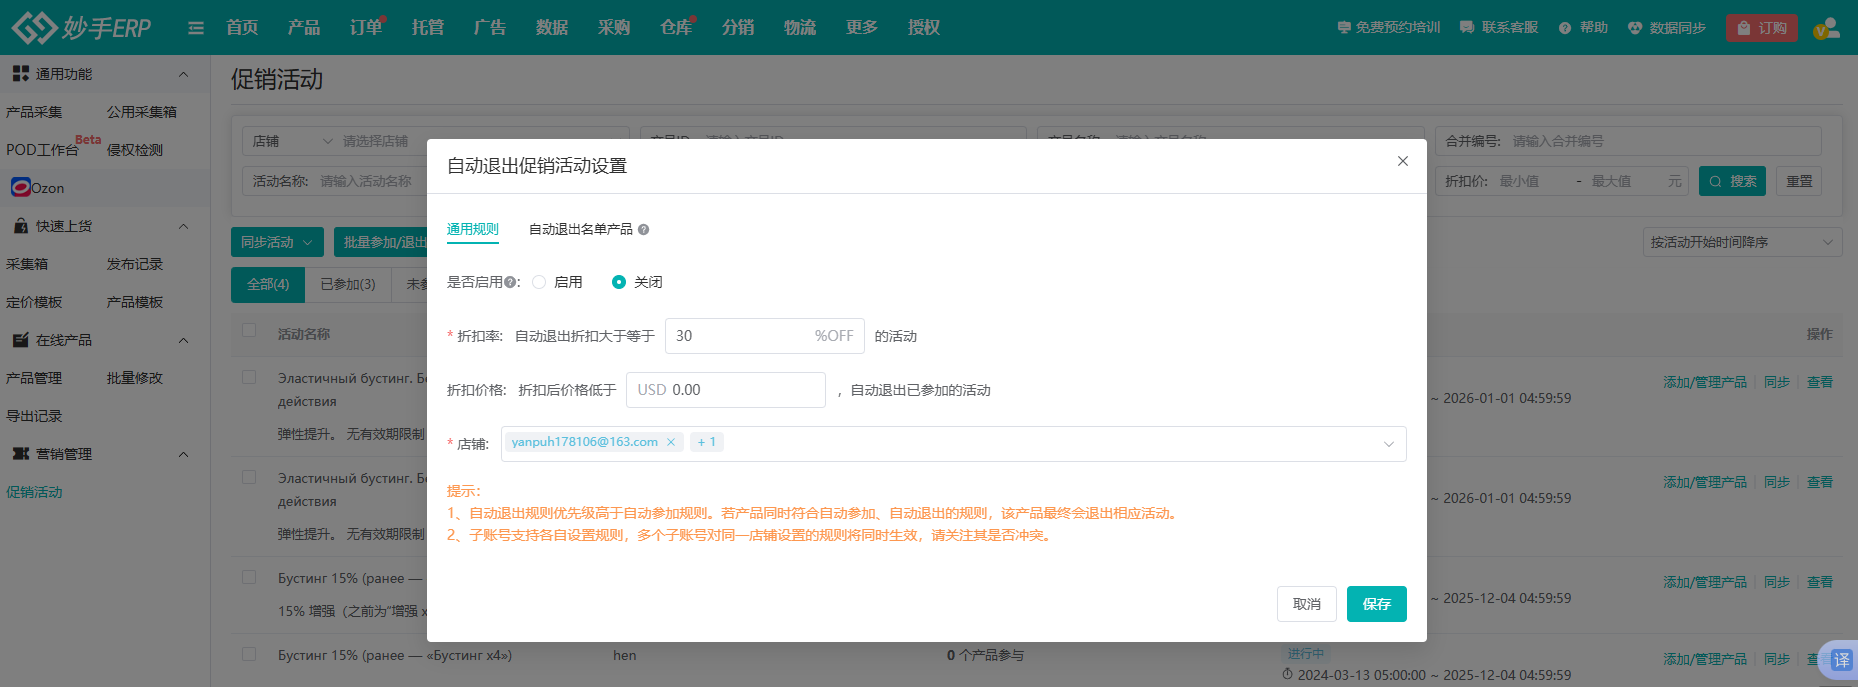Screen dimensions: 1858x687
Task: Select the 关闭 radio button
Action: tap(619, 282)
